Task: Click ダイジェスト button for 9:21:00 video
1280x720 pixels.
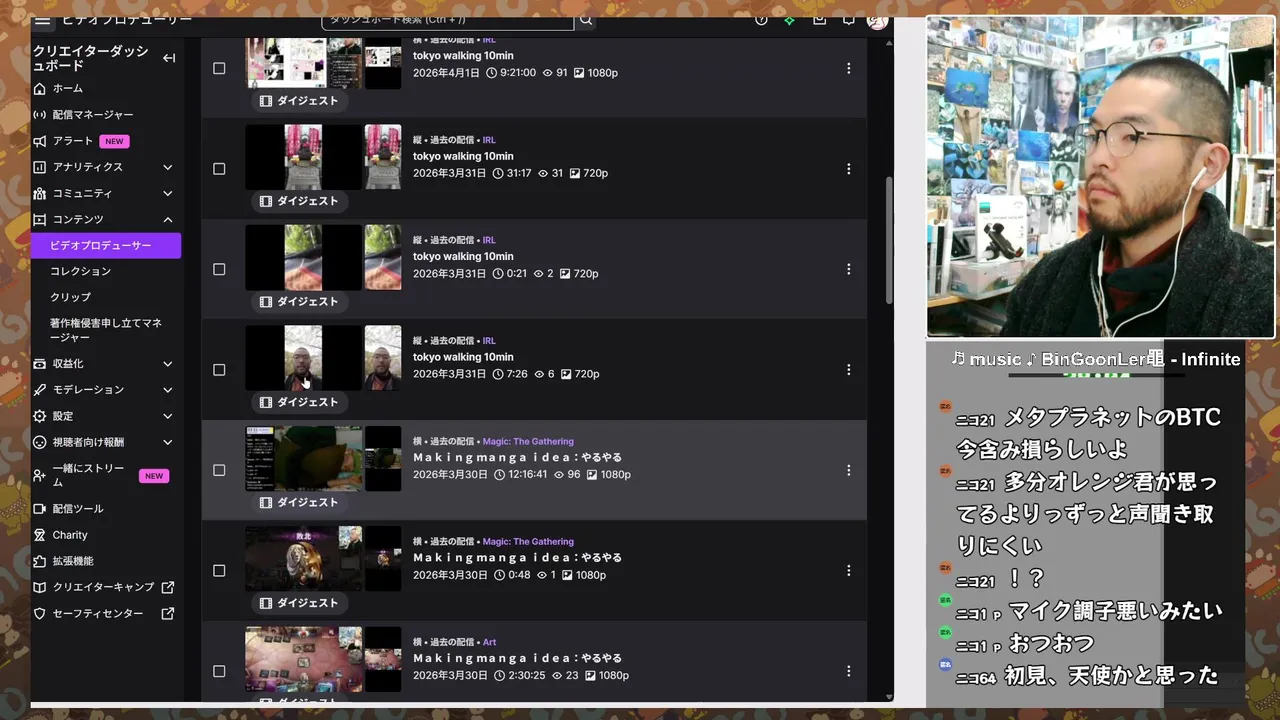Action: 299,101
